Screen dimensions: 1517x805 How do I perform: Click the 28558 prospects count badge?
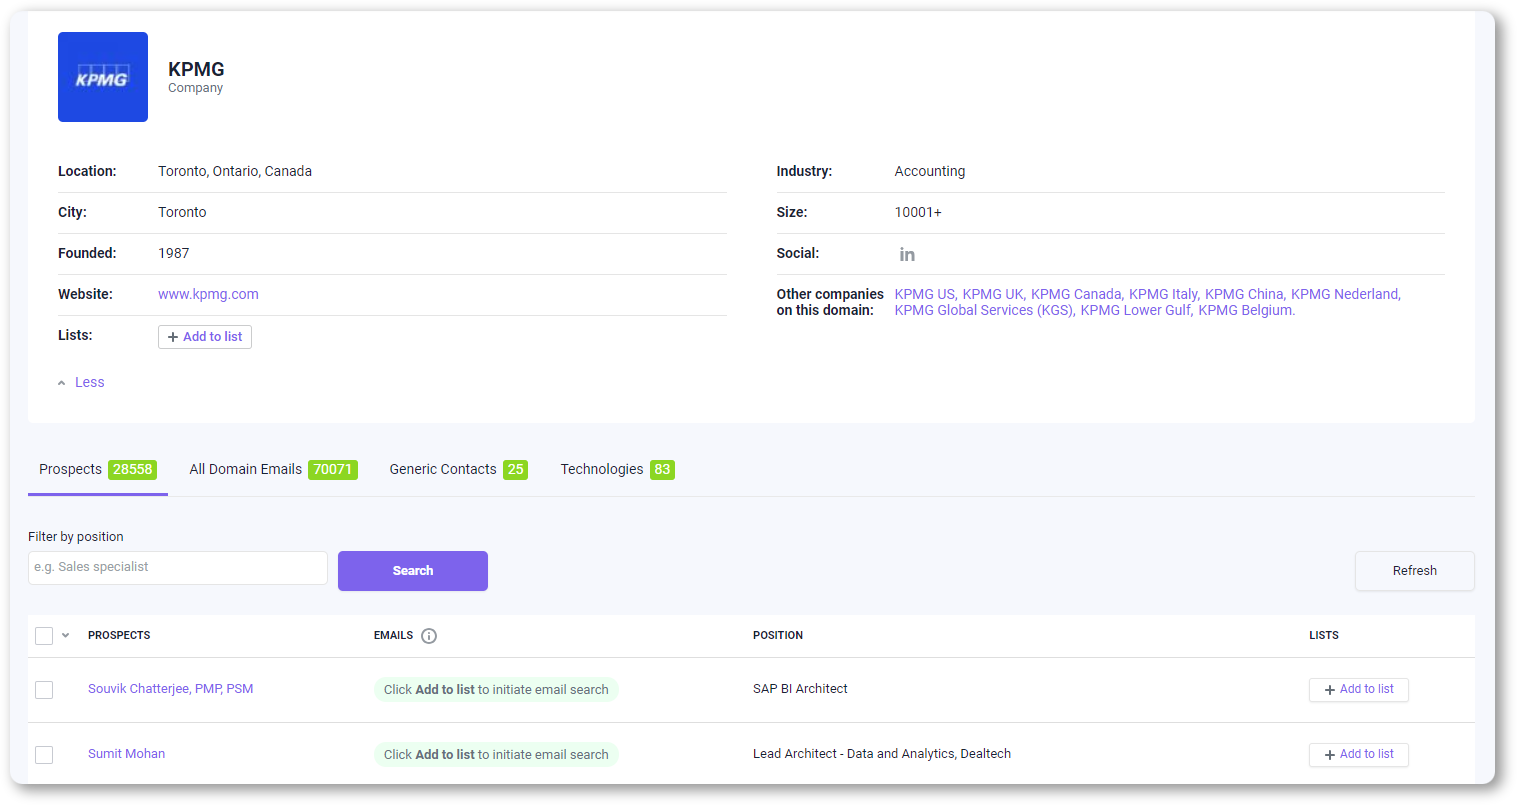tap(133, 470)
